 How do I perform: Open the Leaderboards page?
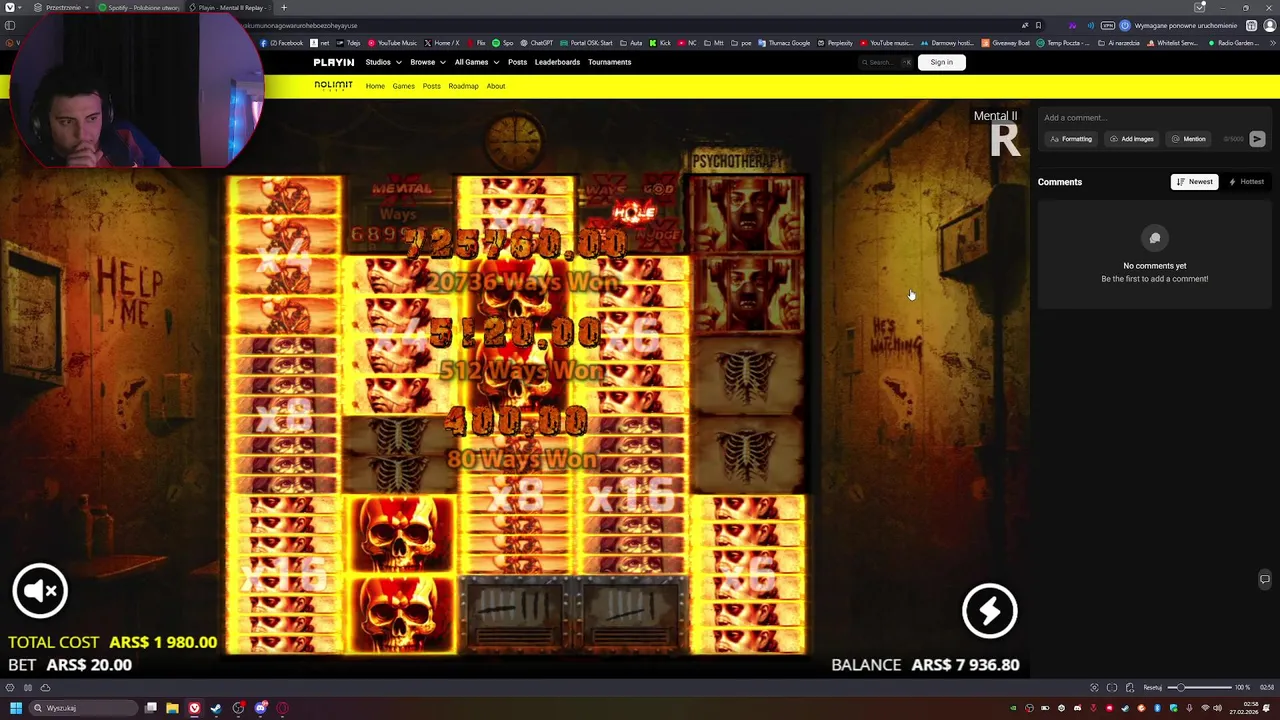coord(557,62)
